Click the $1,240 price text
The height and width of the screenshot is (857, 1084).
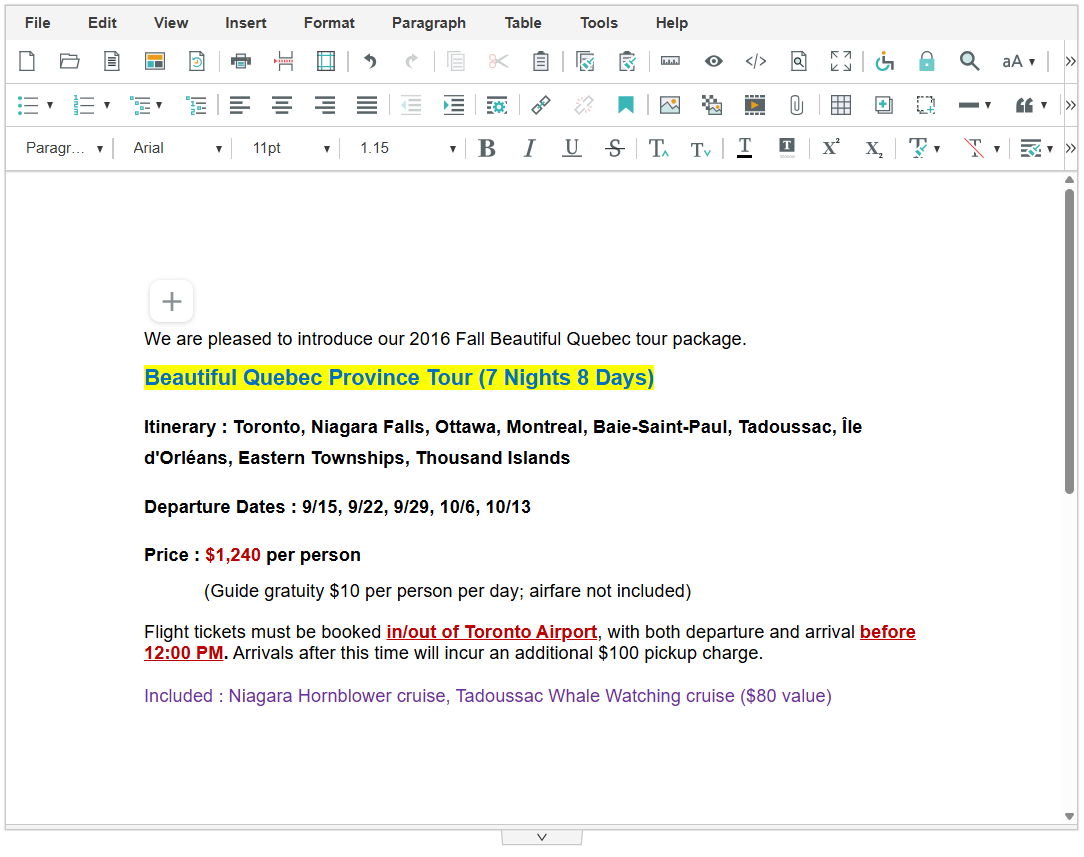point(233,555)
